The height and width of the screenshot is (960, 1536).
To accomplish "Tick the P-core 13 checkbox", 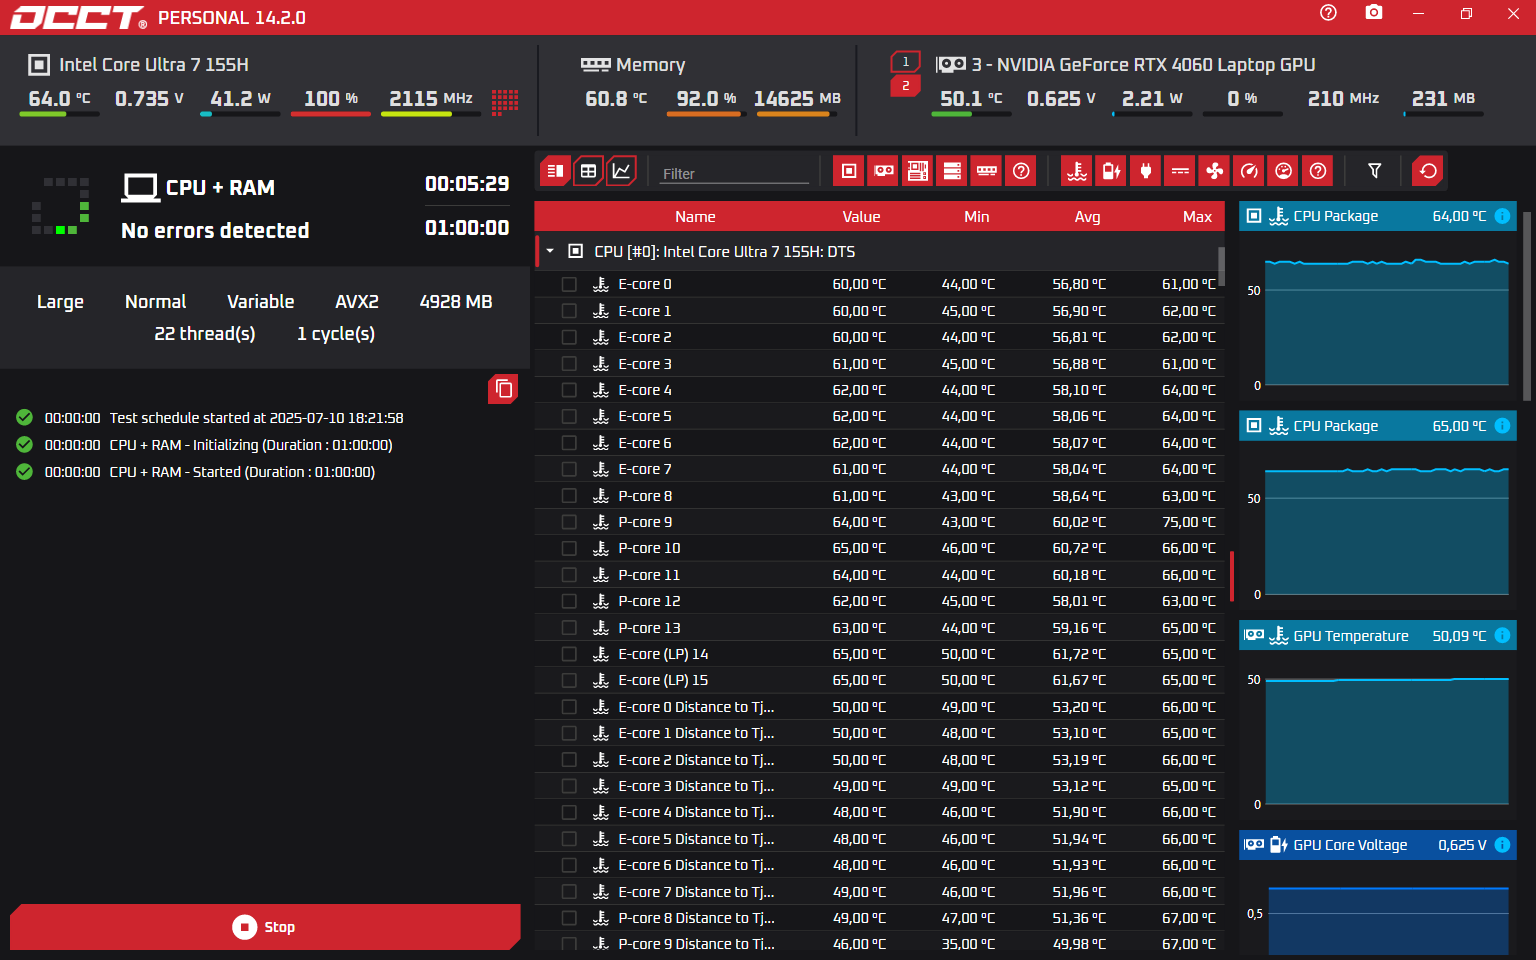I will tap(569, 628).
